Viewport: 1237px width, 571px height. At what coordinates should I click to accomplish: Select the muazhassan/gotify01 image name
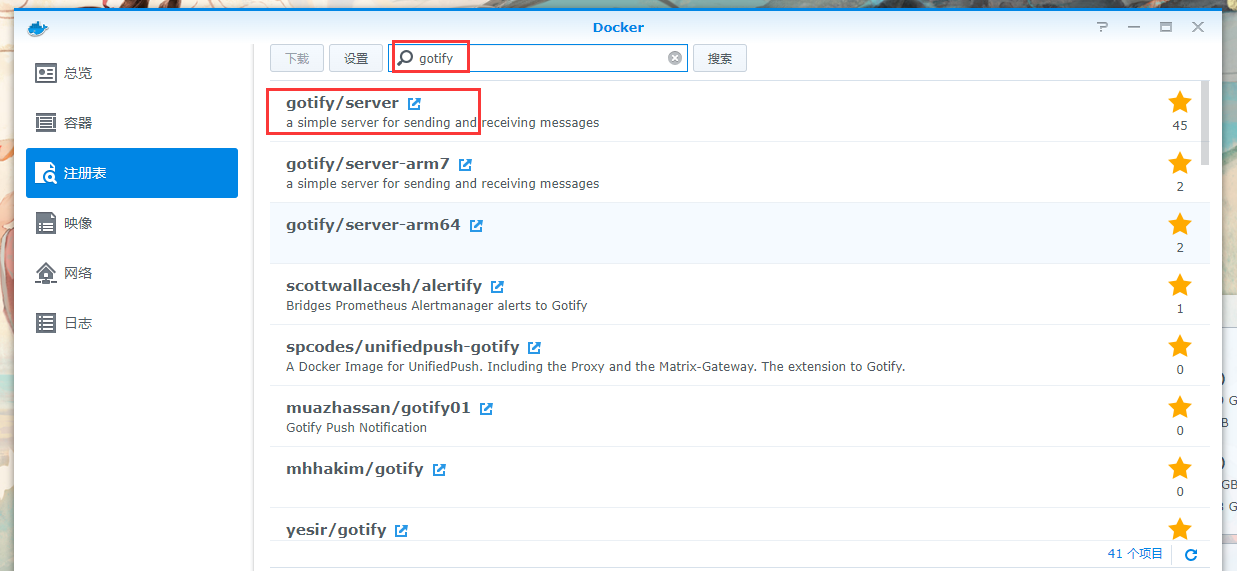point(378,408)
